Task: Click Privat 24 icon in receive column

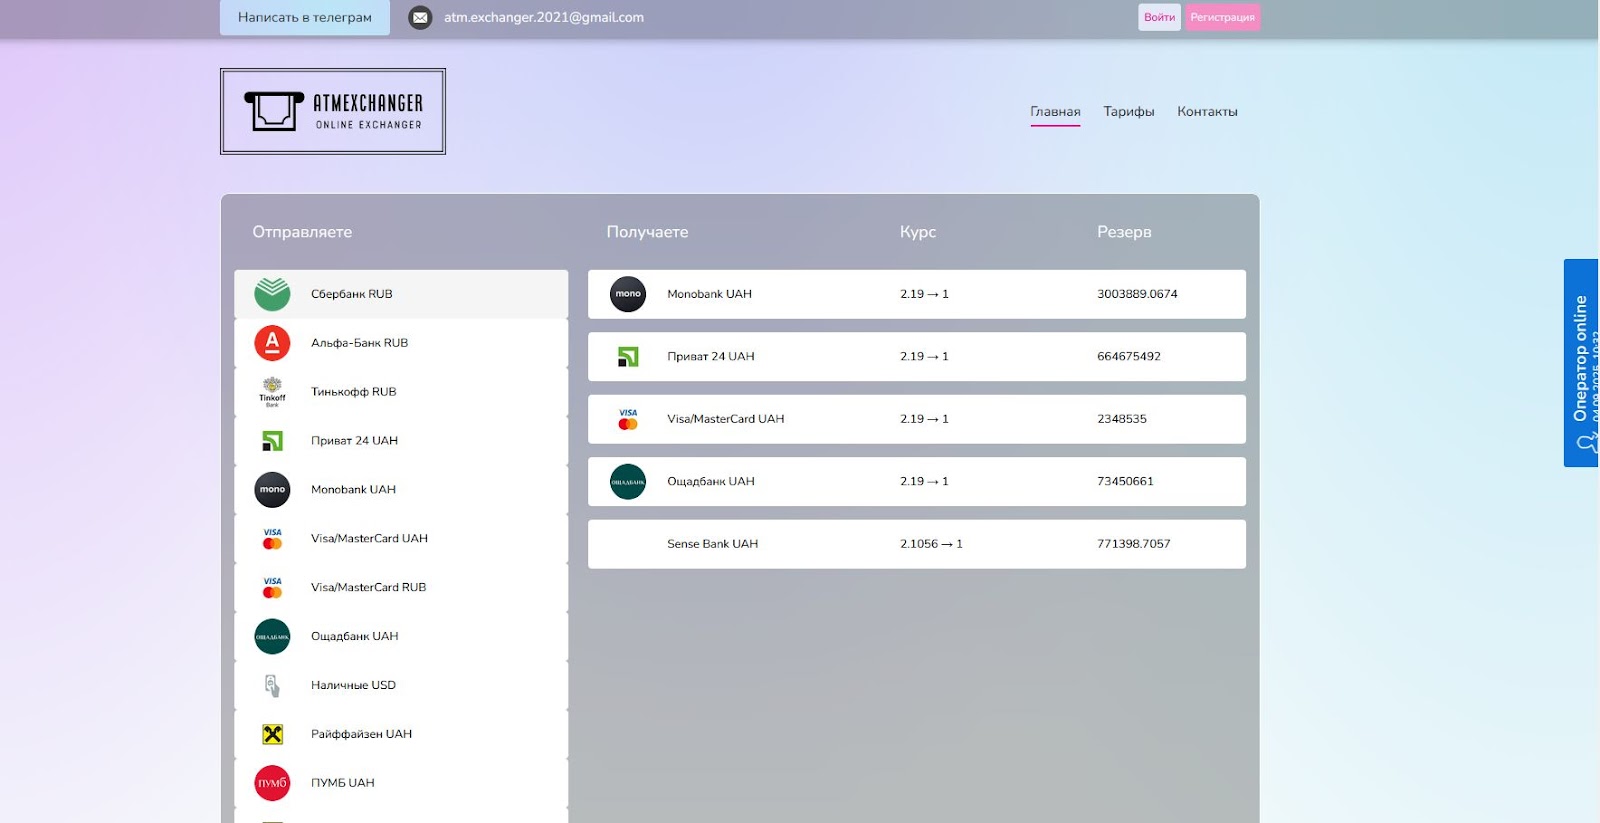Action: tap(628, 356)
